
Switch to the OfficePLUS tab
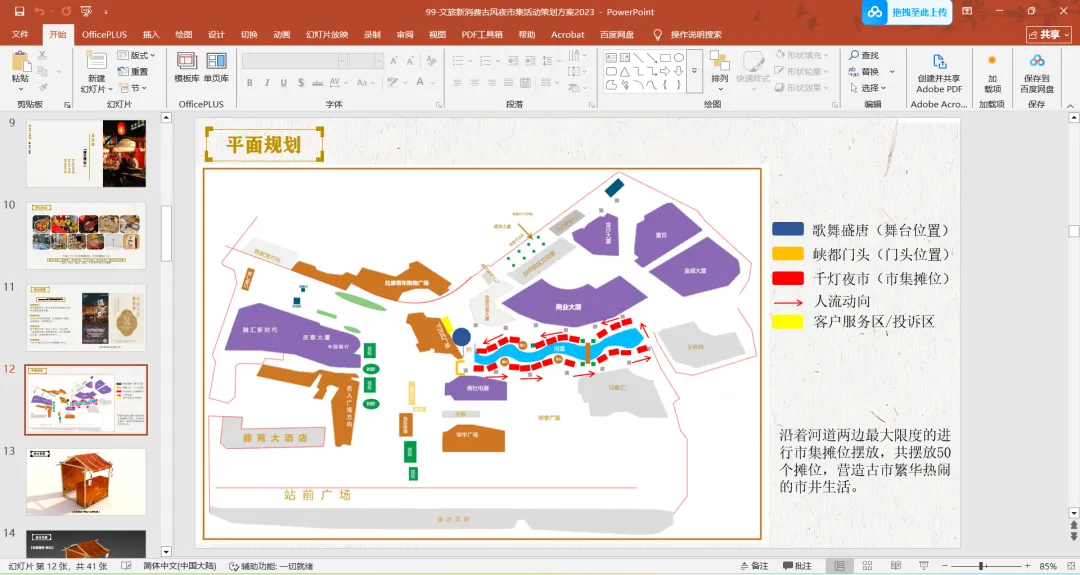click(x=104, y=34)
